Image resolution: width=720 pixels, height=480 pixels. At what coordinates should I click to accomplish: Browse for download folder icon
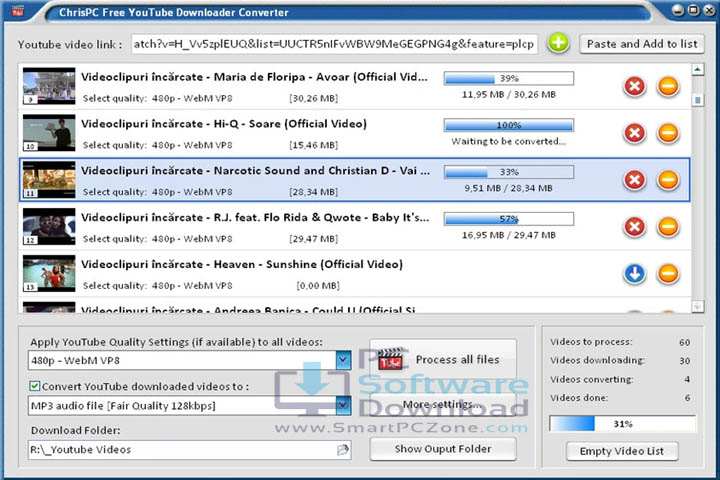coord(343,450)
